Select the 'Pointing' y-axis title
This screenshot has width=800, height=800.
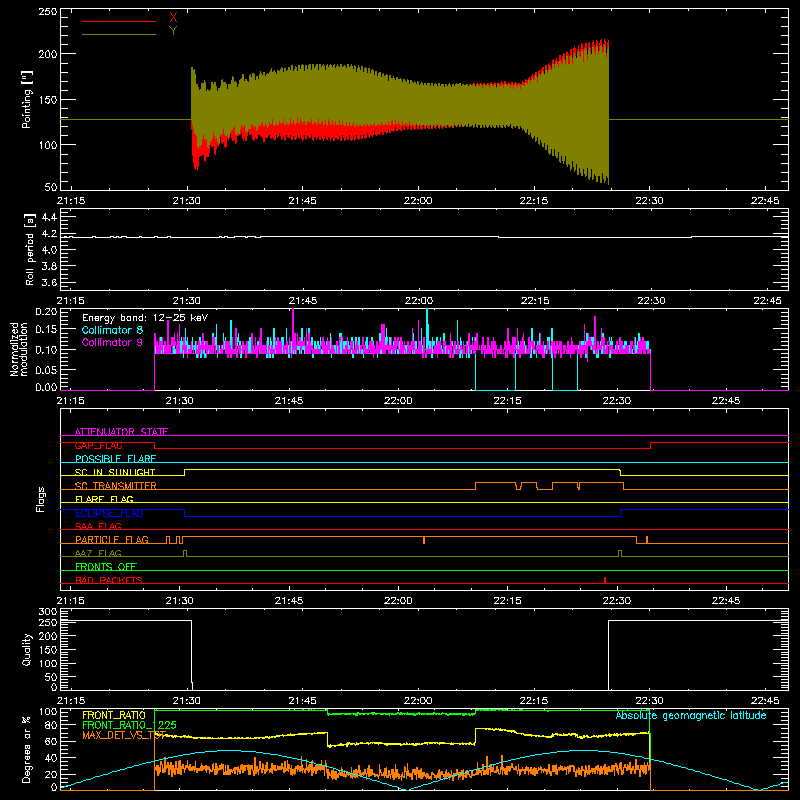click(27, 99)
